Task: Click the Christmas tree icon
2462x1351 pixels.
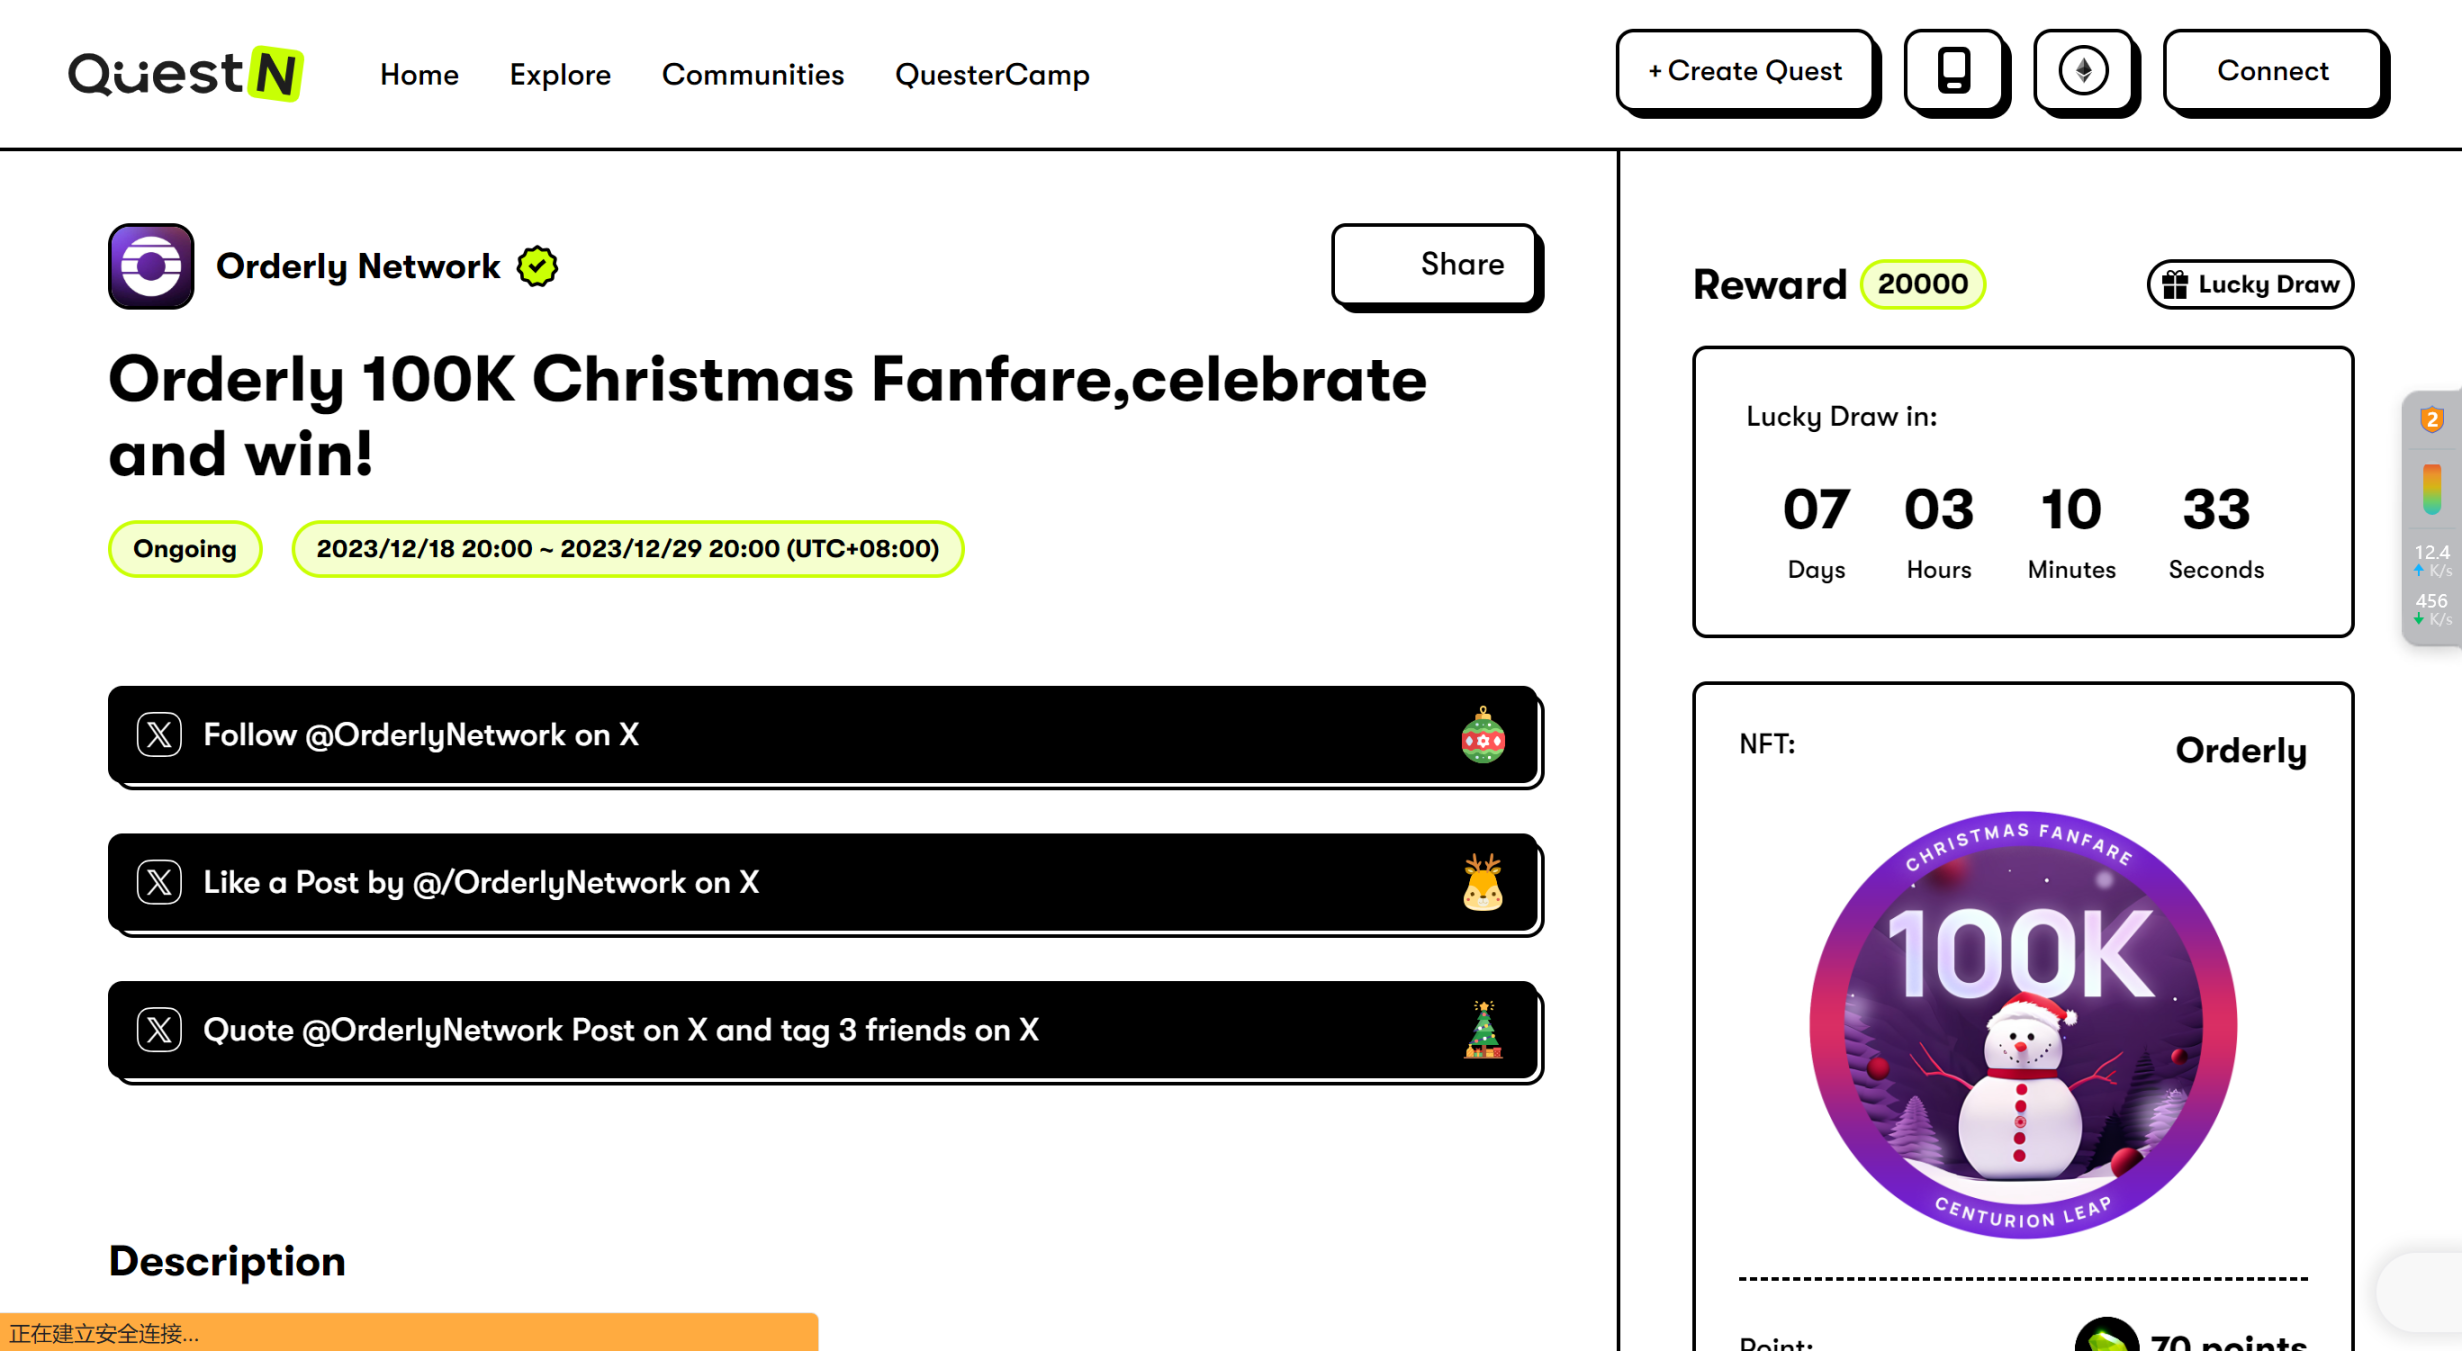Action: [x=1482, y=1030]
